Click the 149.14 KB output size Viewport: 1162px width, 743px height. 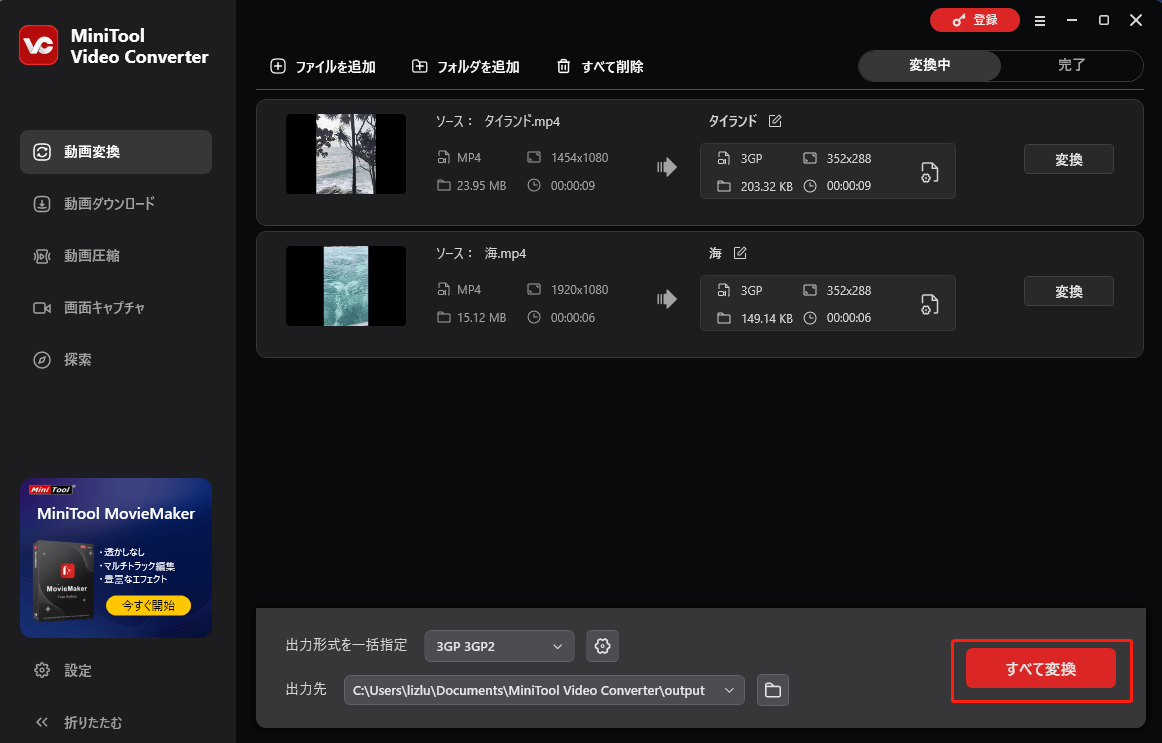pyautogui.click(x=766, y=318)
